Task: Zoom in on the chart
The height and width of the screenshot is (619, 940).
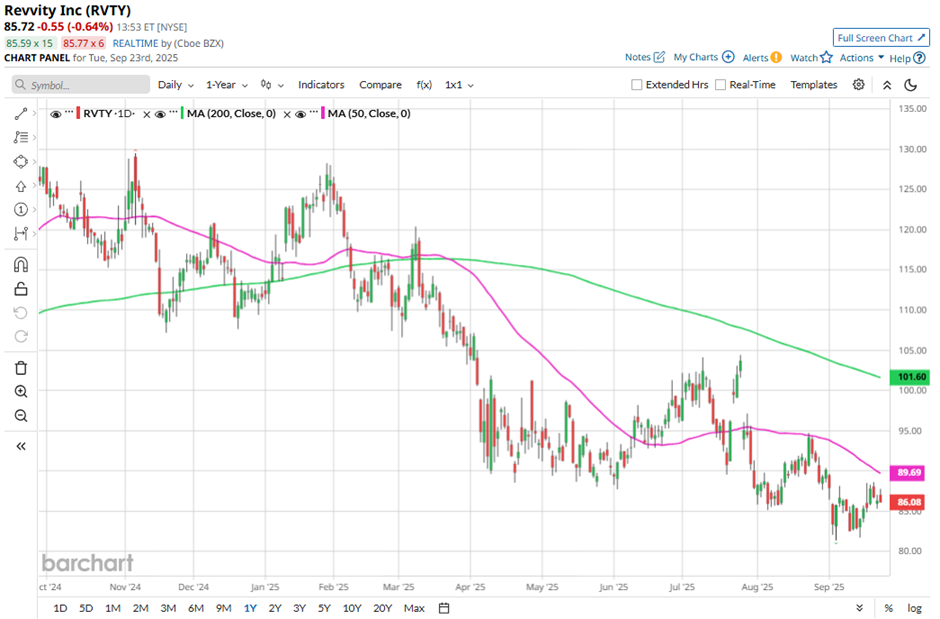Action: click(21, 391)
